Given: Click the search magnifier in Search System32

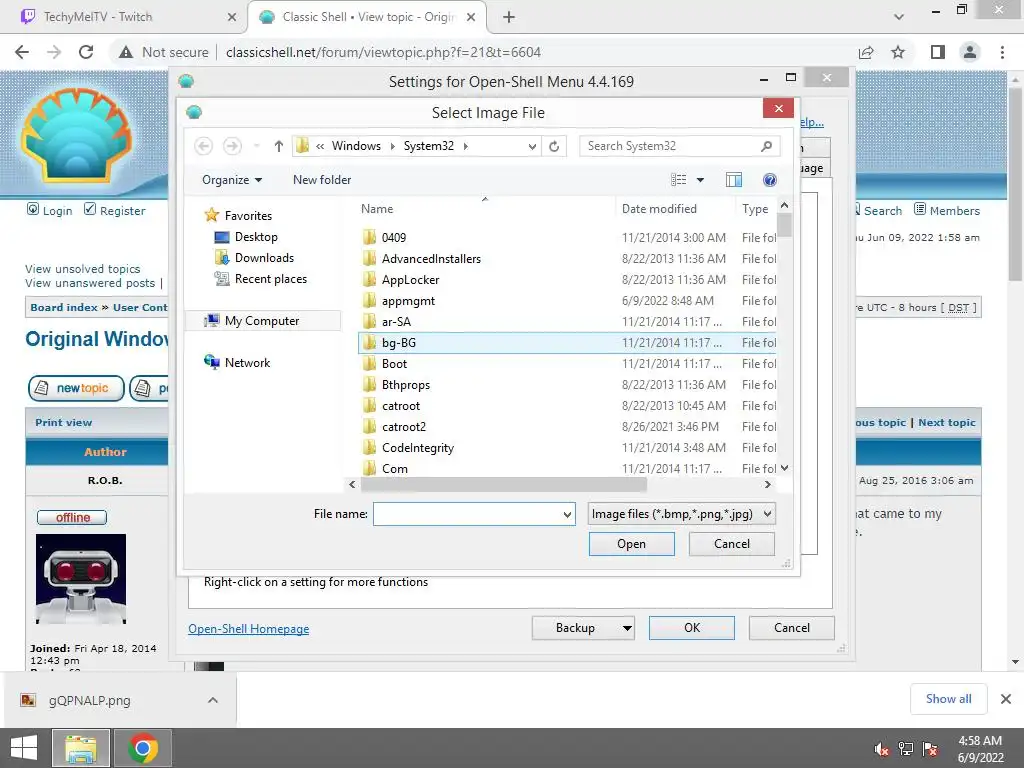Looking at the screenshot, I should pyautogui.click(x=767, y=146).
